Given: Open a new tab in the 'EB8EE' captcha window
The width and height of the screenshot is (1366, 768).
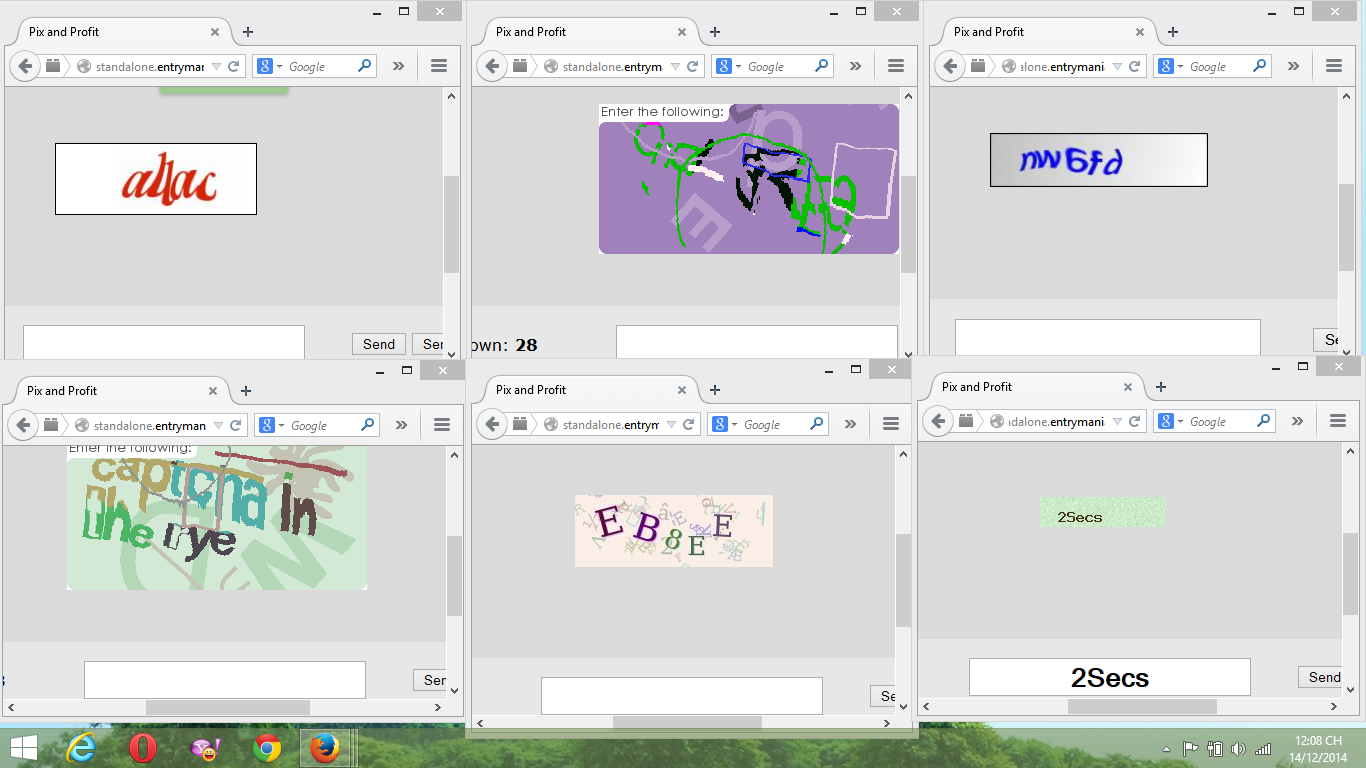Looking at the screenshot, I should click(715, 390).
